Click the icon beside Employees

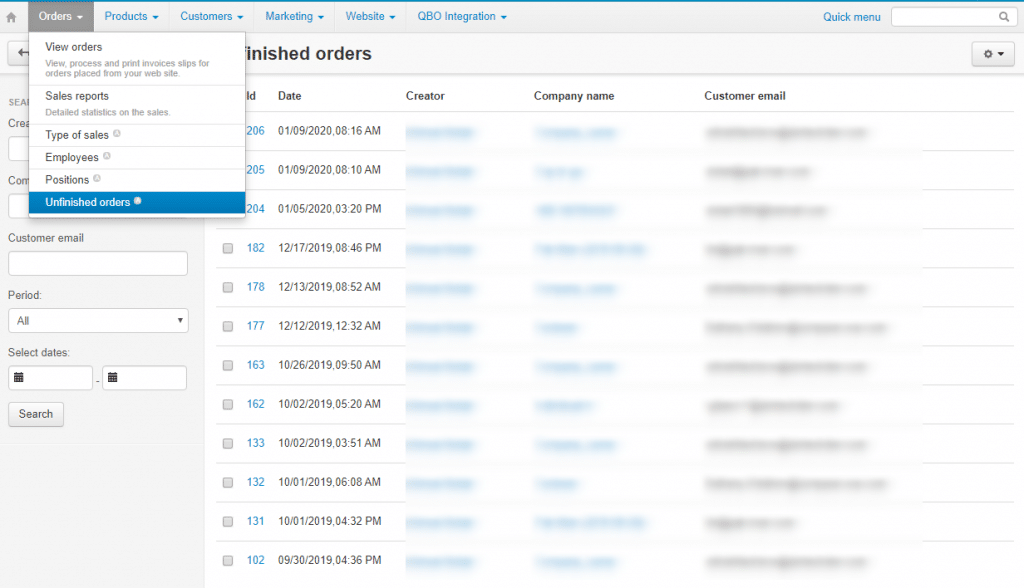tap(107, 157)
